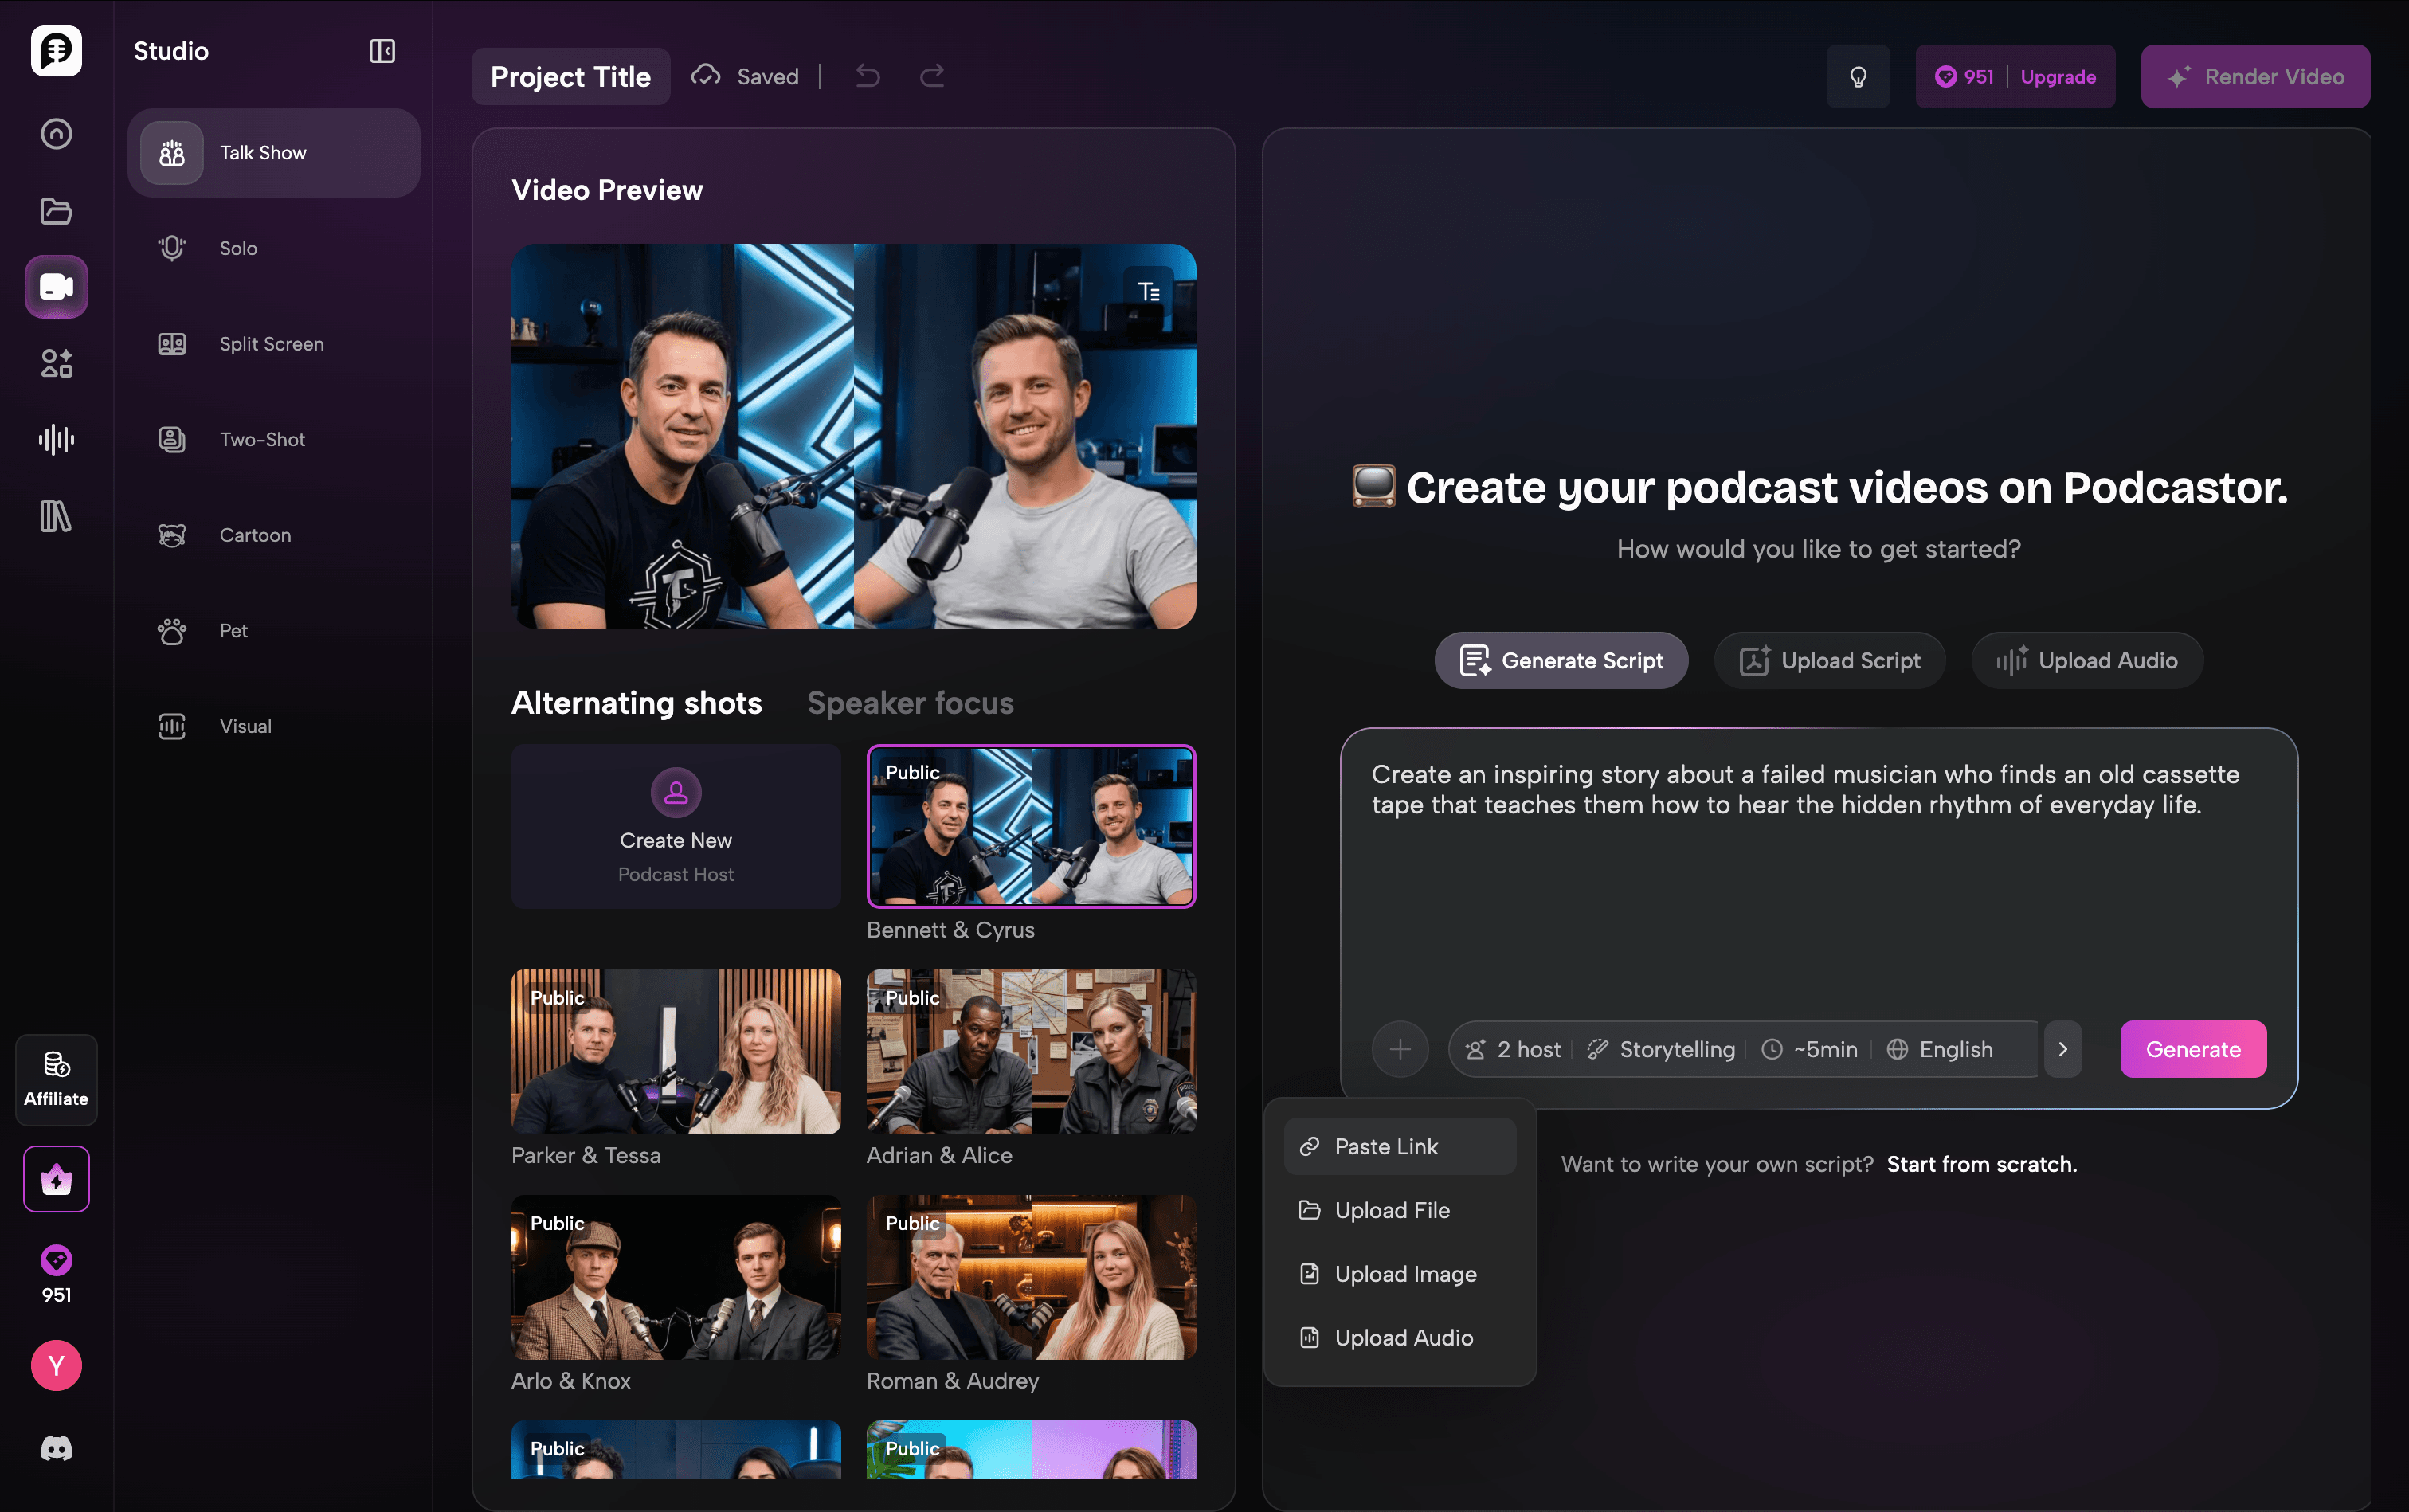
Task: Collapse the Studio sidebar panel
Action: pos(382,51)
